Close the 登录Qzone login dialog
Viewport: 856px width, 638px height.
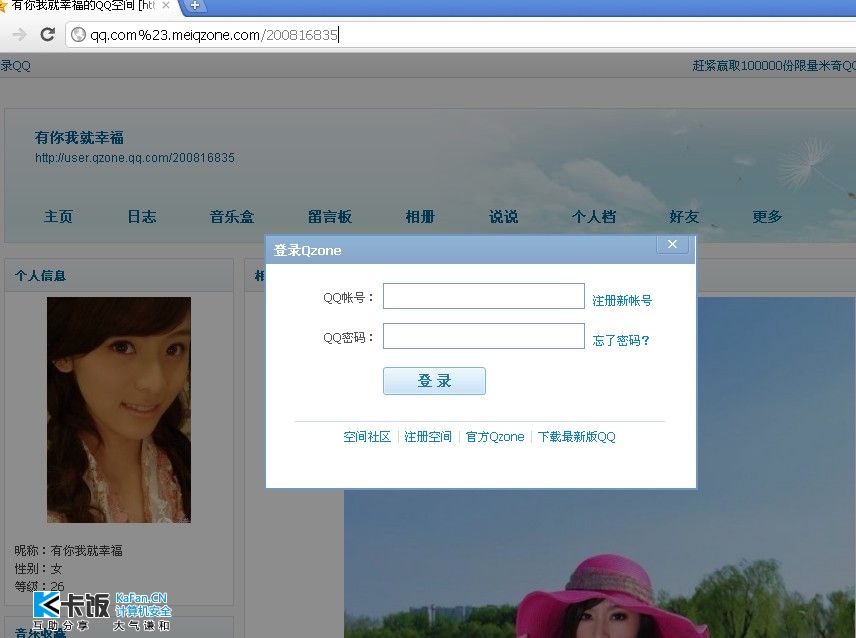click(x=672, y=245)
